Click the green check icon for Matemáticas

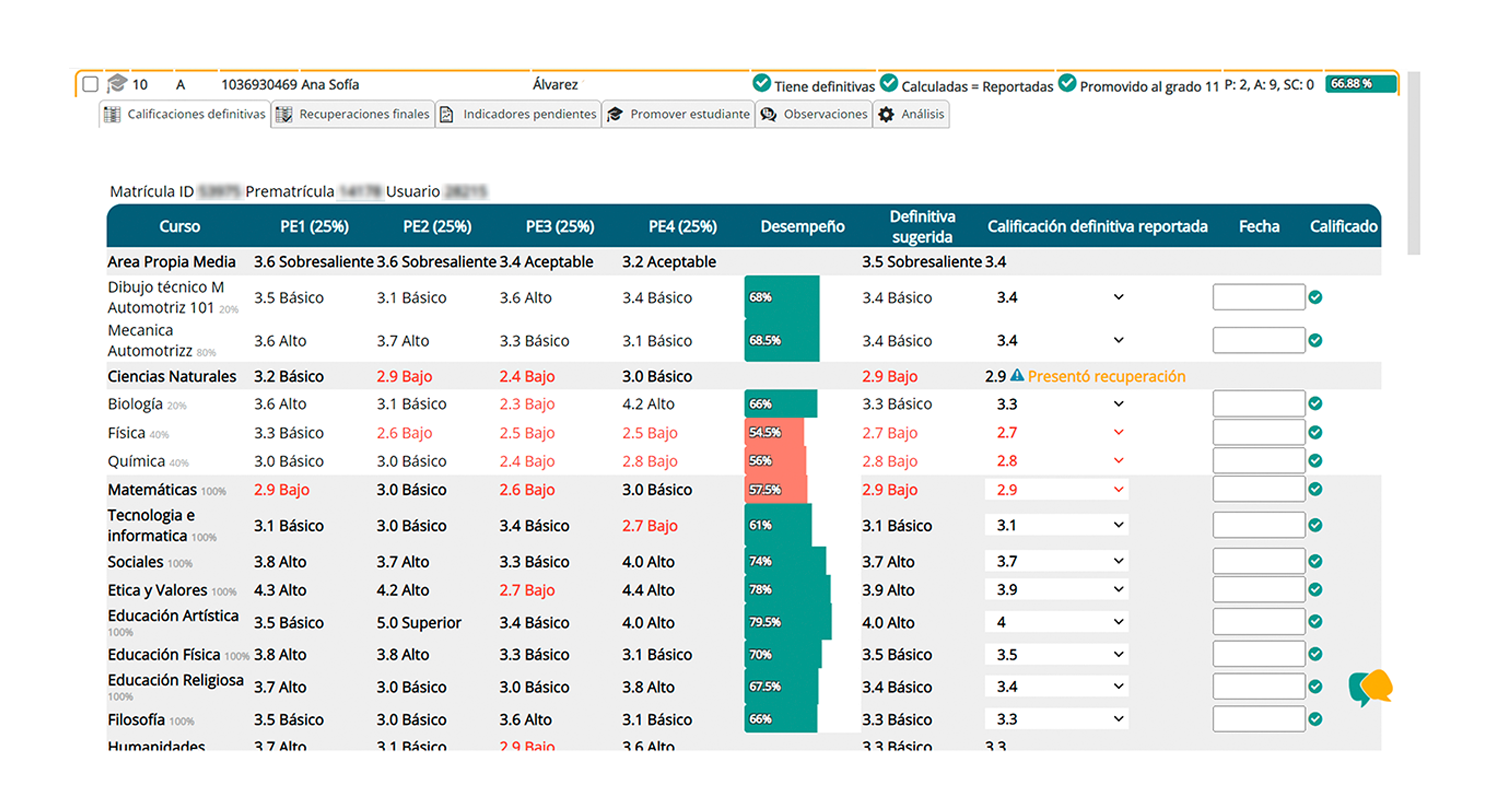1316,489
